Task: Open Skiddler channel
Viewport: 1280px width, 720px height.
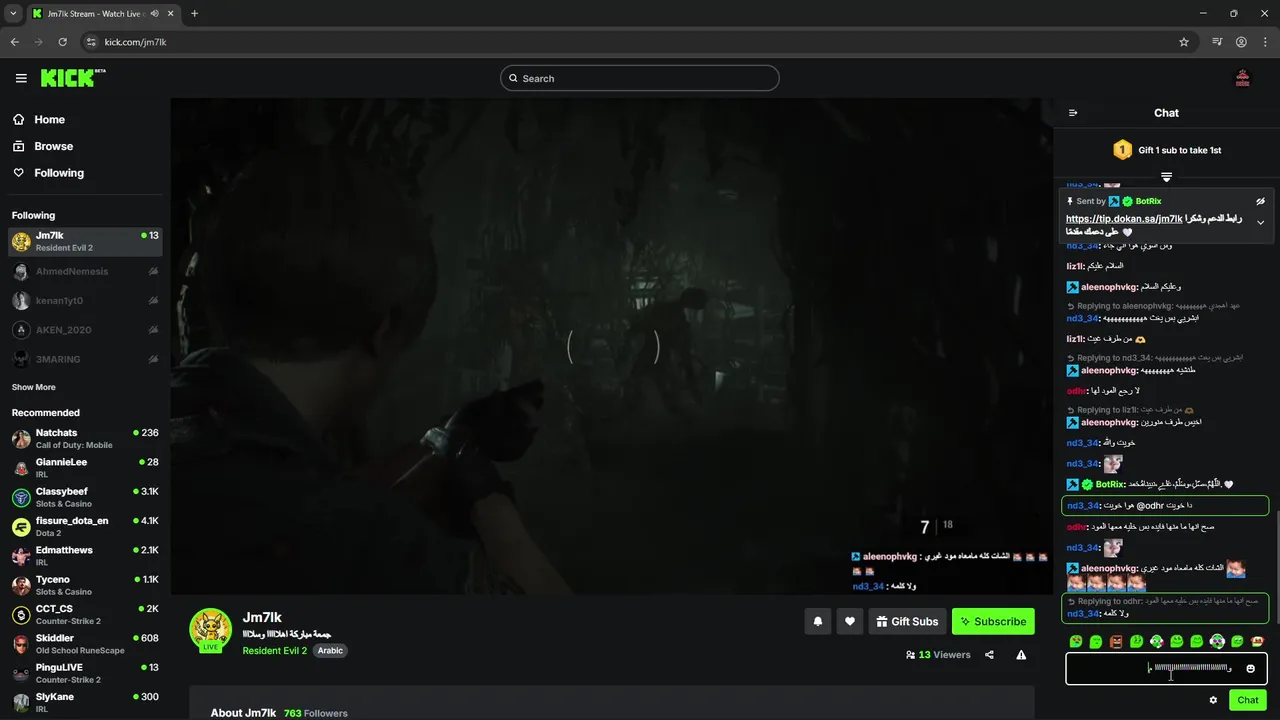Action: (85, 643)
